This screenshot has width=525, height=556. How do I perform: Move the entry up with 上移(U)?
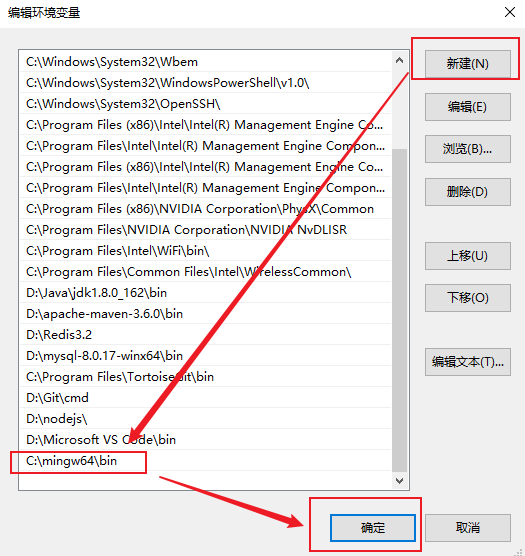coord(468,256)
